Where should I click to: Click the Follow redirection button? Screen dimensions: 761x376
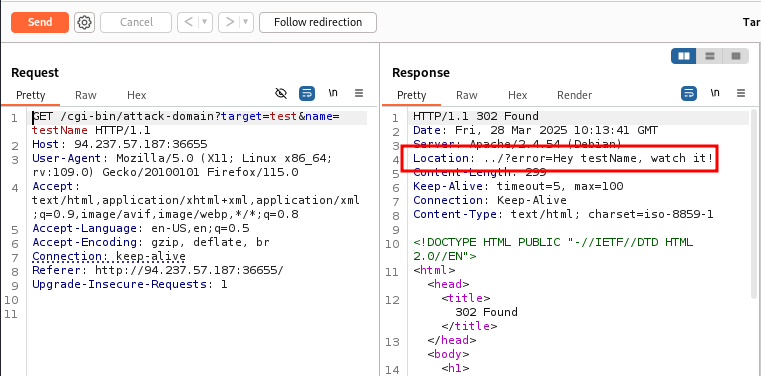click(318, 22)
